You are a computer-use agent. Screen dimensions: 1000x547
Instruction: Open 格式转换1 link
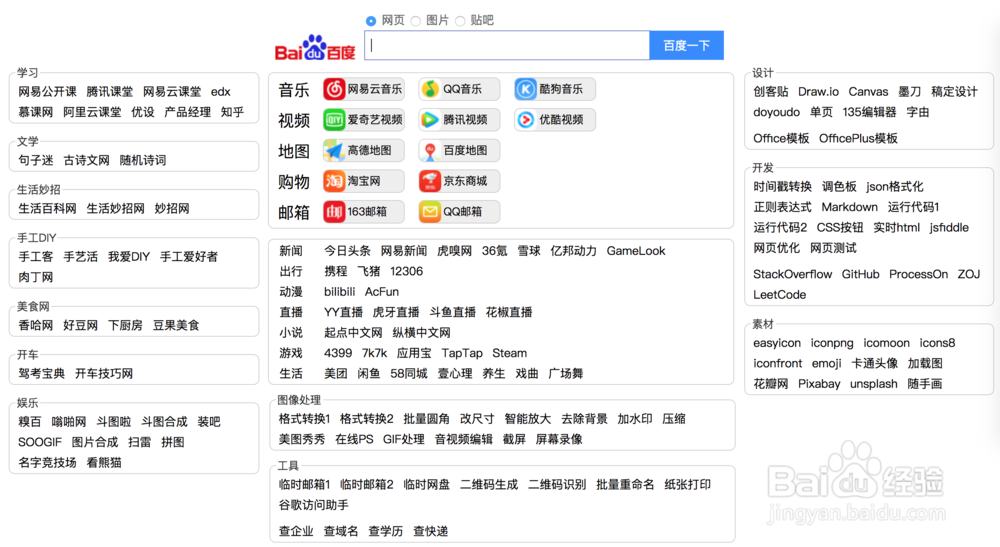click(x=304, y=419)
